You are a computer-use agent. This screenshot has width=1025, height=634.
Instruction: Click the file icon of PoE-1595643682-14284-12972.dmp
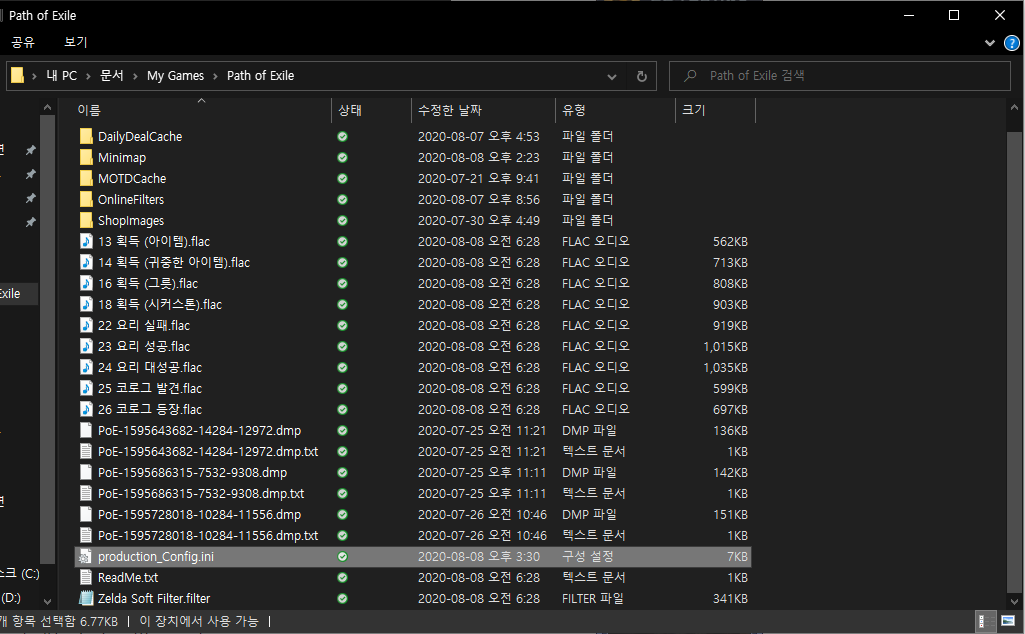coord(86,430)
